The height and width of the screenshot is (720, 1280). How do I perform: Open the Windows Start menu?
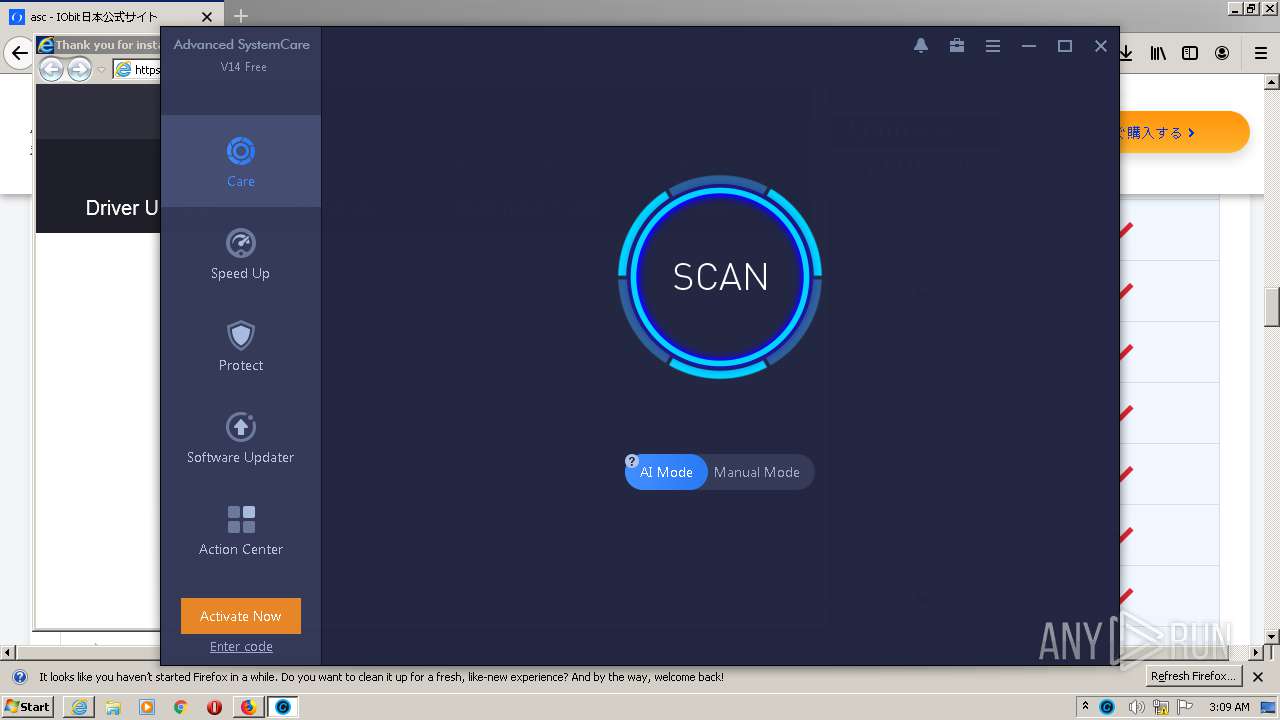[x=28, y=706]
